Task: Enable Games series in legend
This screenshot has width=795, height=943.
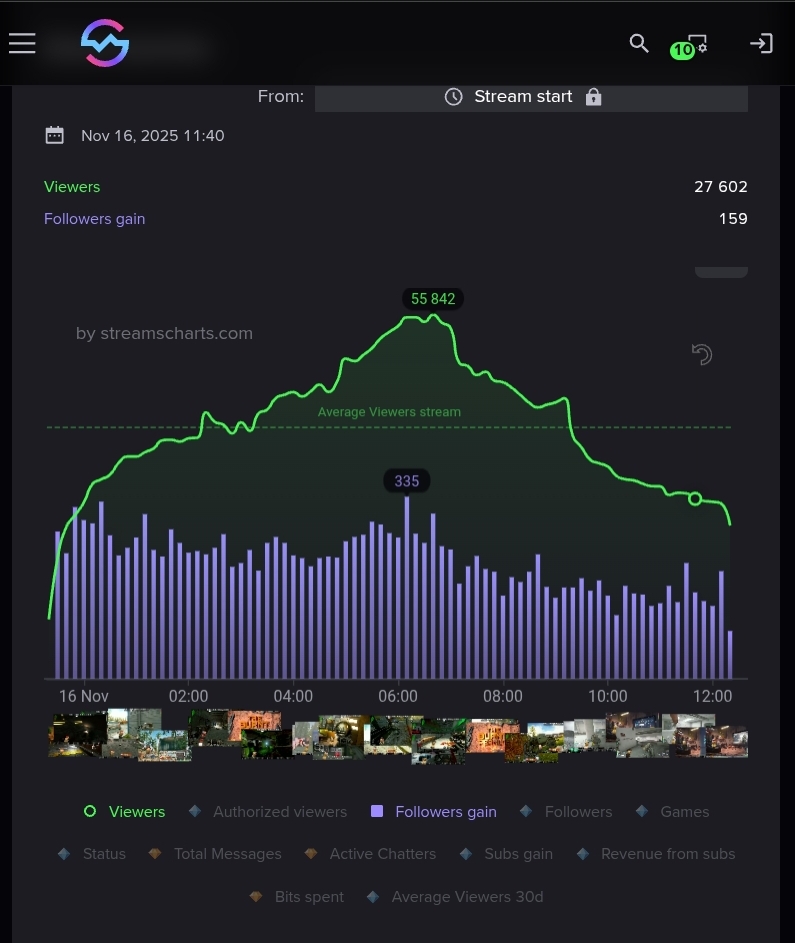Action: (673, 811)
